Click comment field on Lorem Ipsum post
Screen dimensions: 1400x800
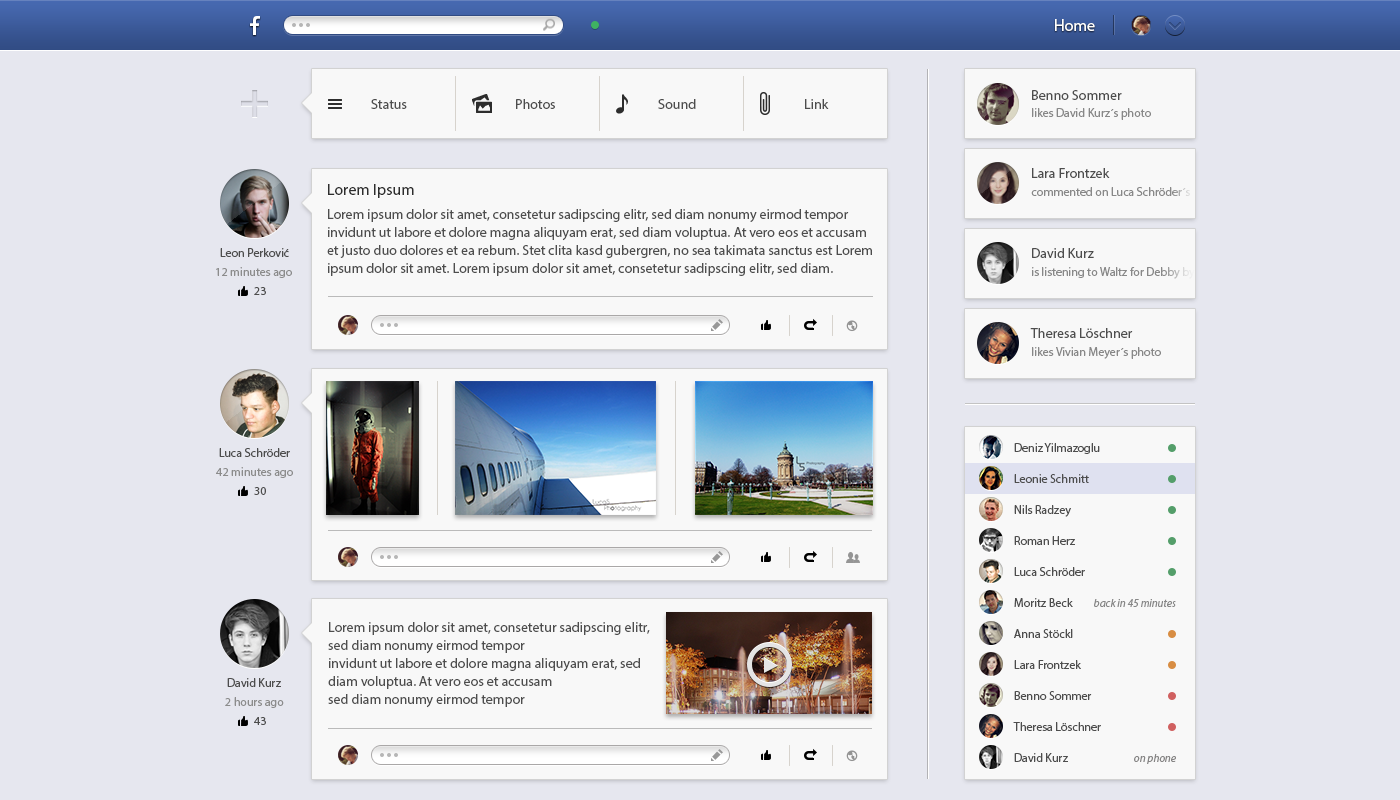tap(550, 325)
